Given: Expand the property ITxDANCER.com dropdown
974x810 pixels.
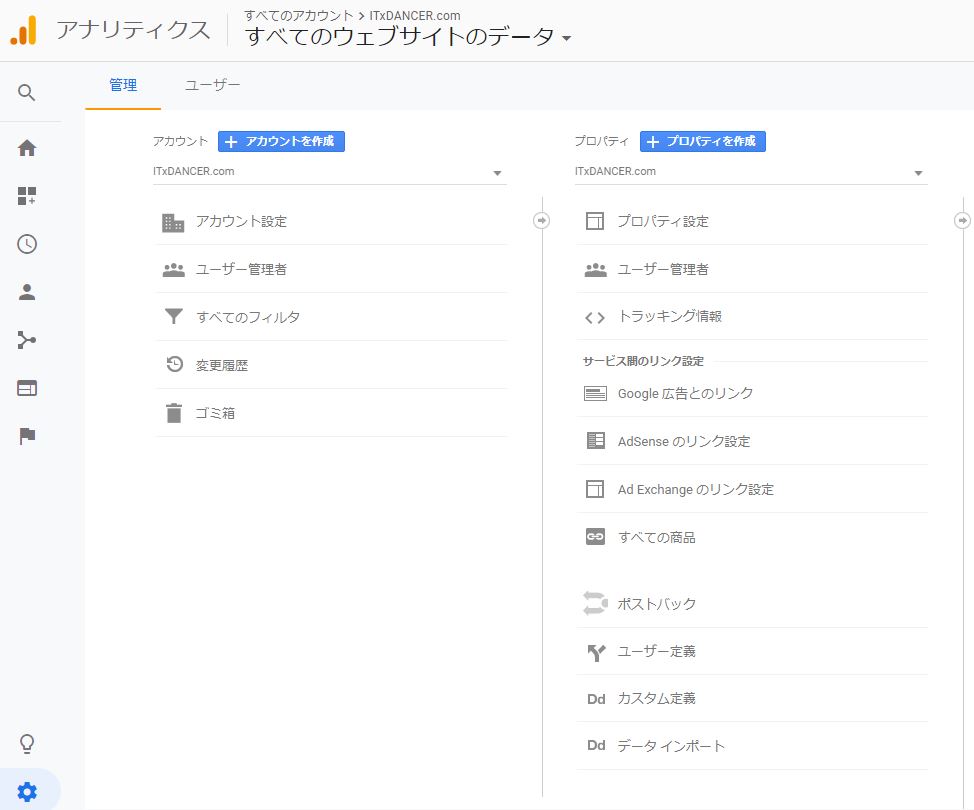Looking at the screenshot, I should (750, 172).
